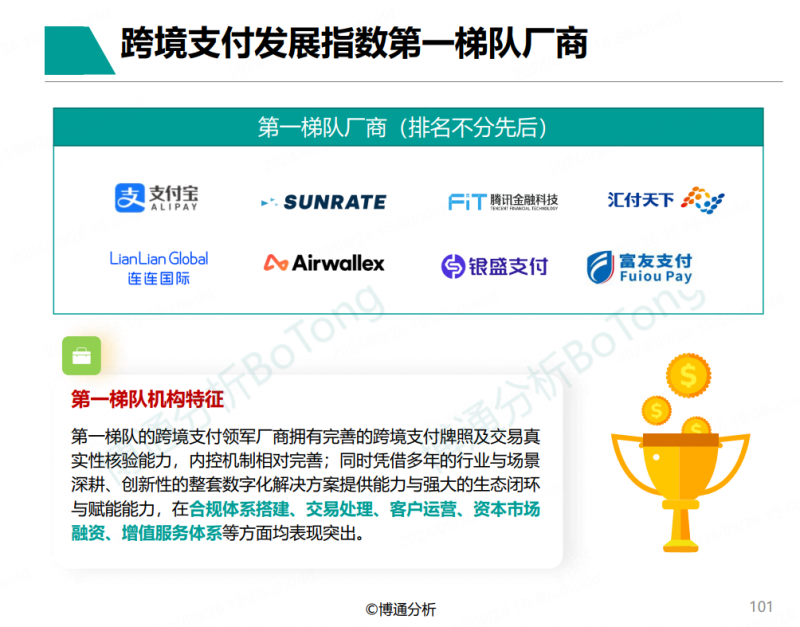Click the largest gold dollar coin
Viewport: 800px width, 627px height.
(x=688, y=375)
